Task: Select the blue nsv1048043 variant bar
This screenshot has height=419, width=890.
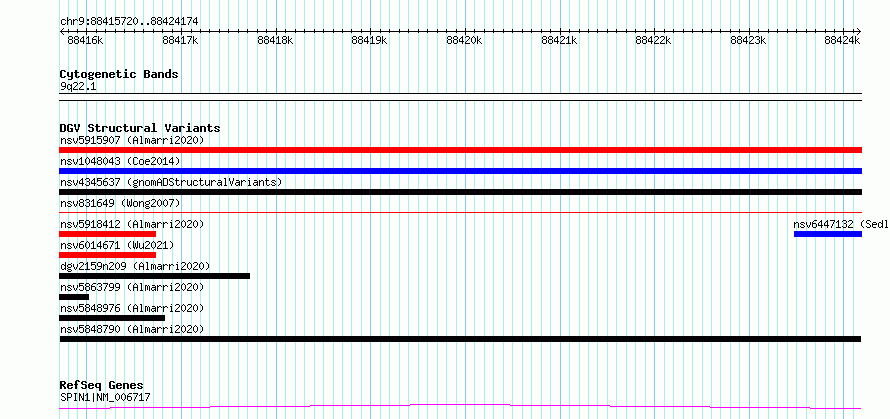Action: pos(460,171)
